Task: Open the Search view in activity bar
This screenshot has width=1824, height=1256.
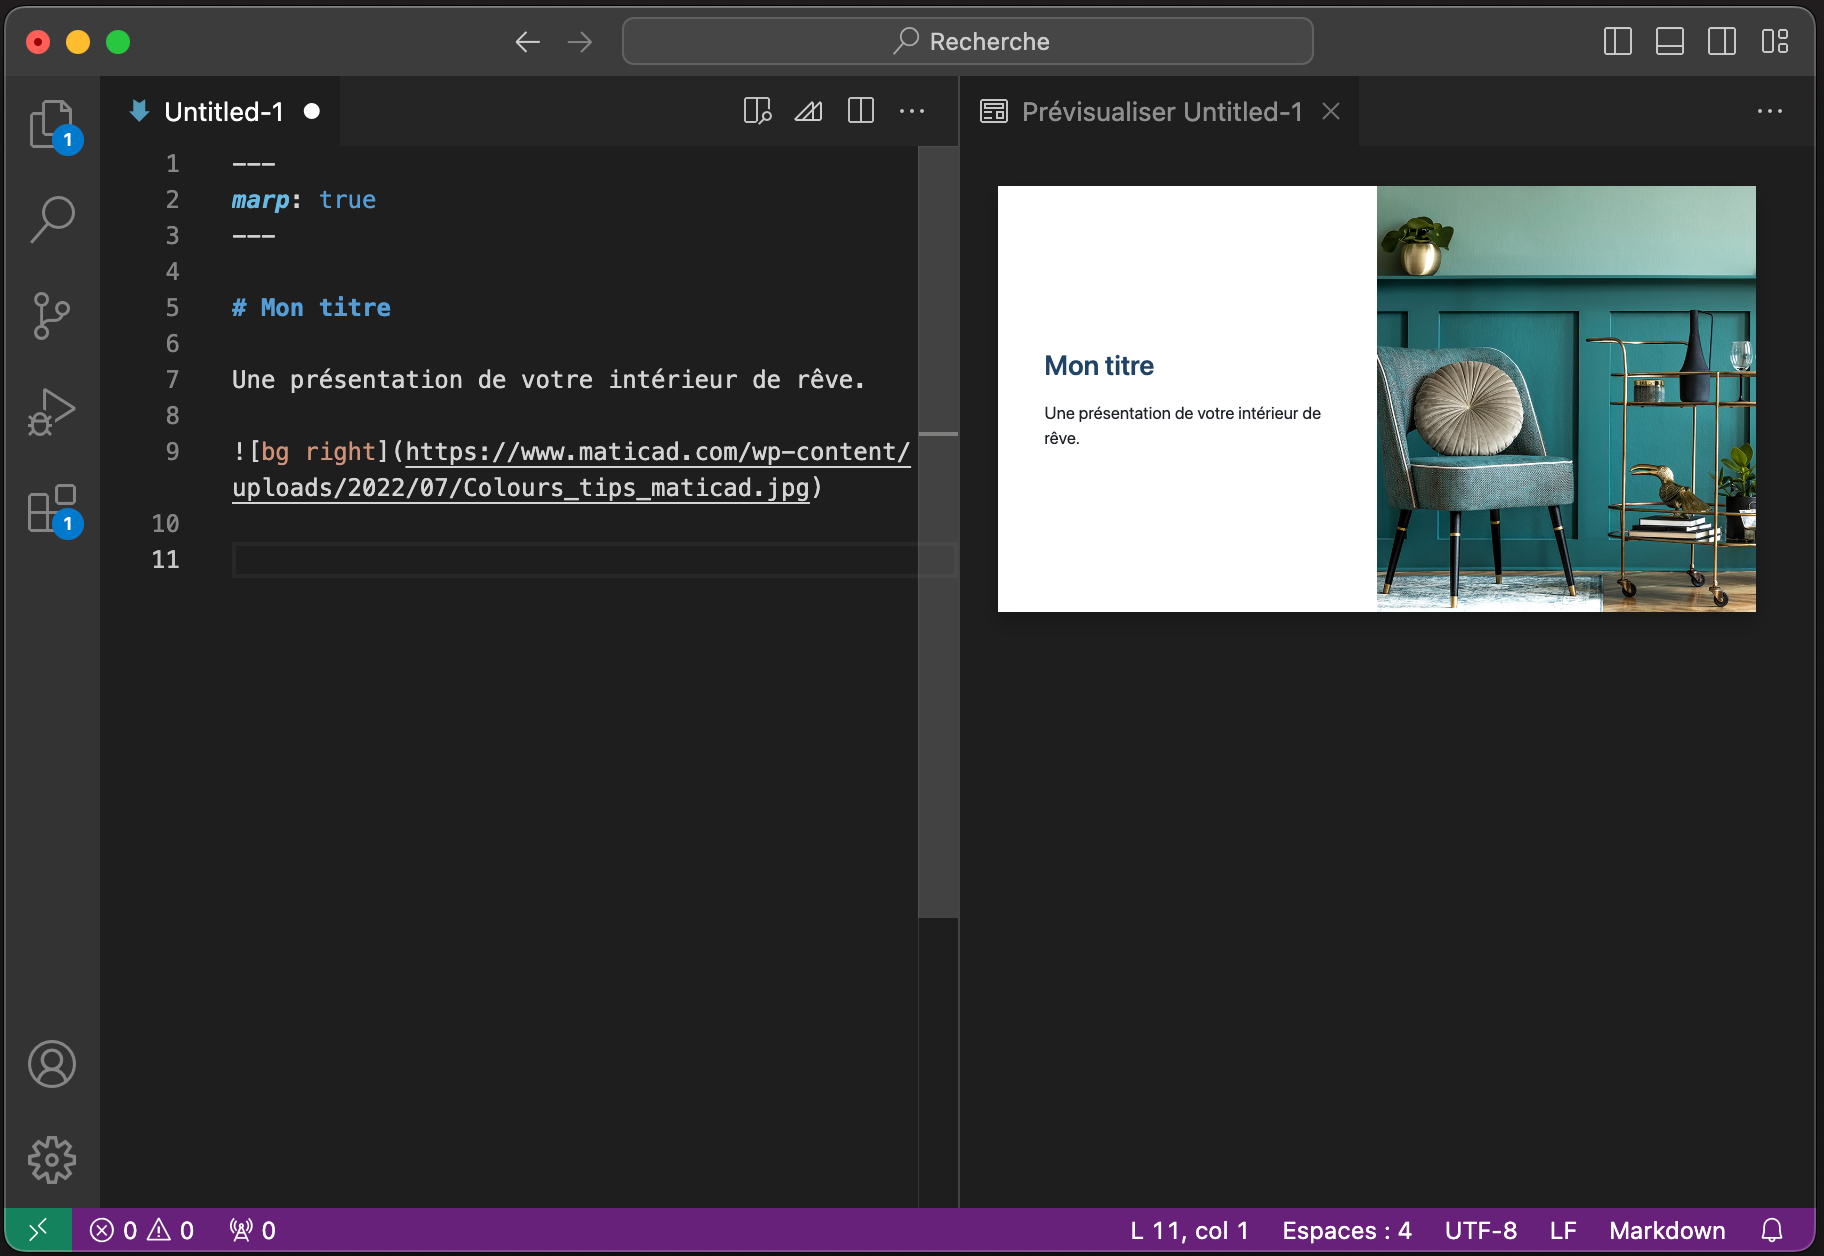Action: point(52,219)
